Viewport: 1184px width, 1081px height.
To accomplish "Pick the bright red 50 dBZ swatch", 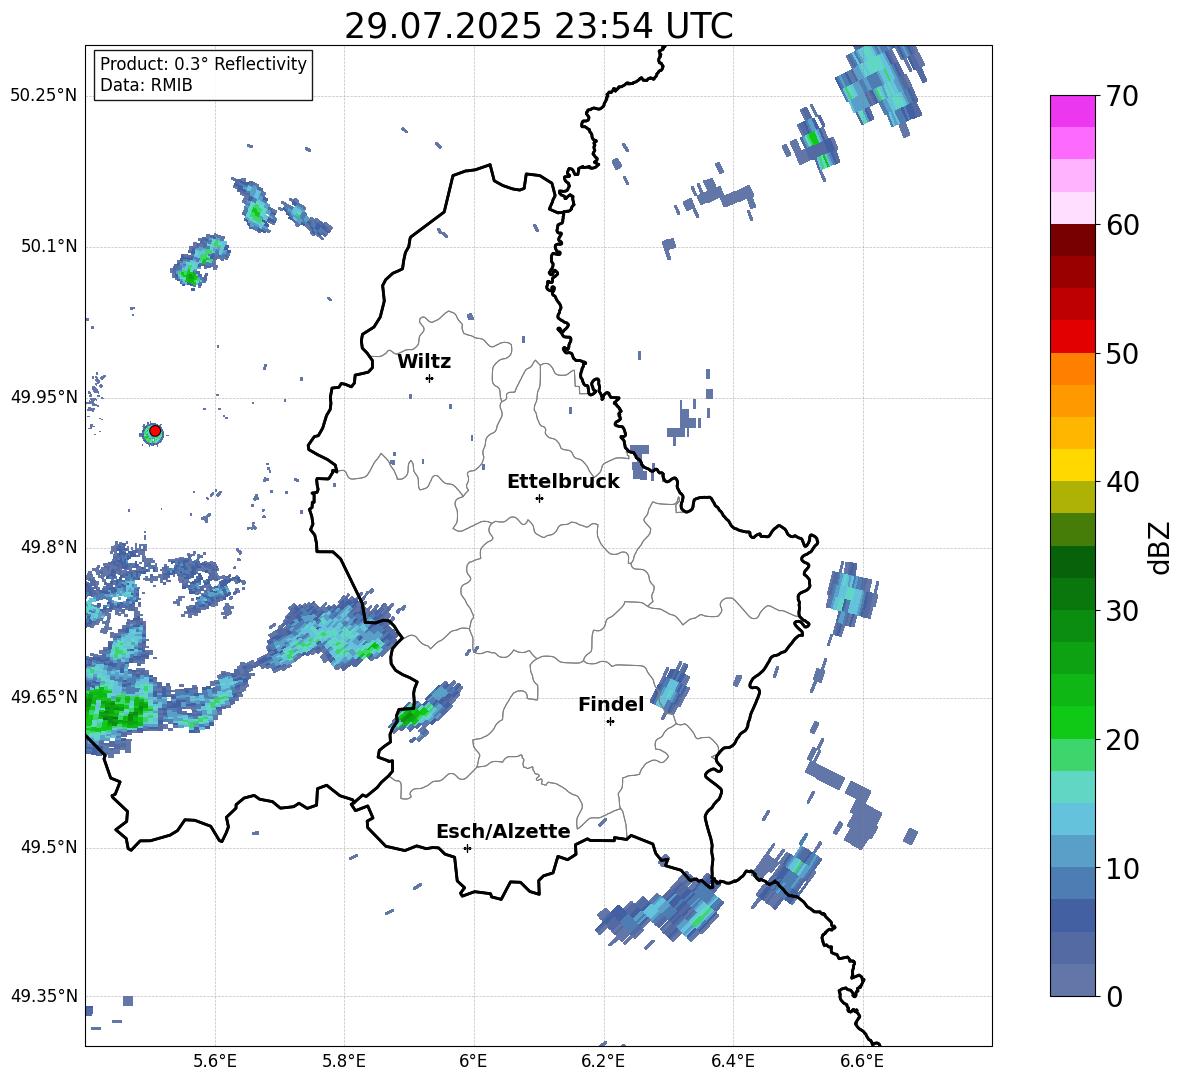I will pyautogui.click(x=1072, y=337).
